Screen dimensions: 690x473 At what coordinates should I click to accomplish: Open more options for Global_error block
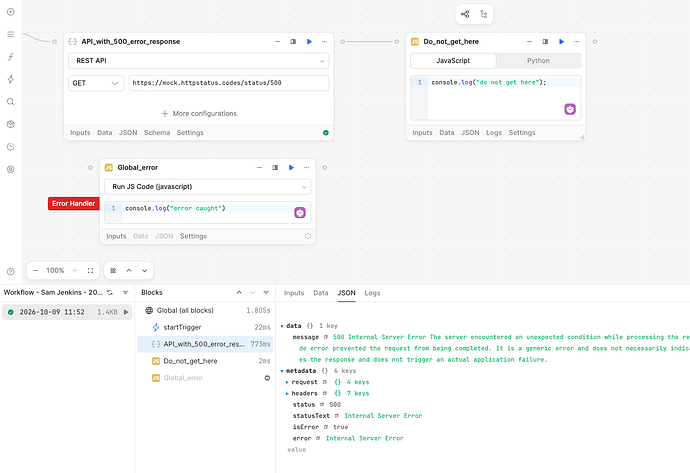pos(306,167)
